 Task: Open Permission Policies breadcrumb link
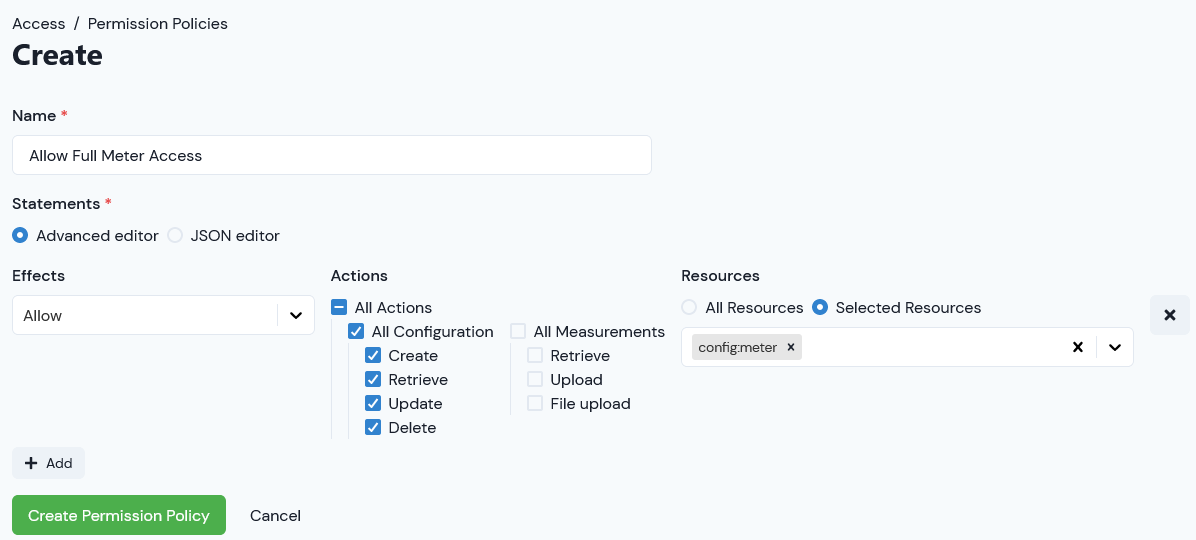(158, 24)
